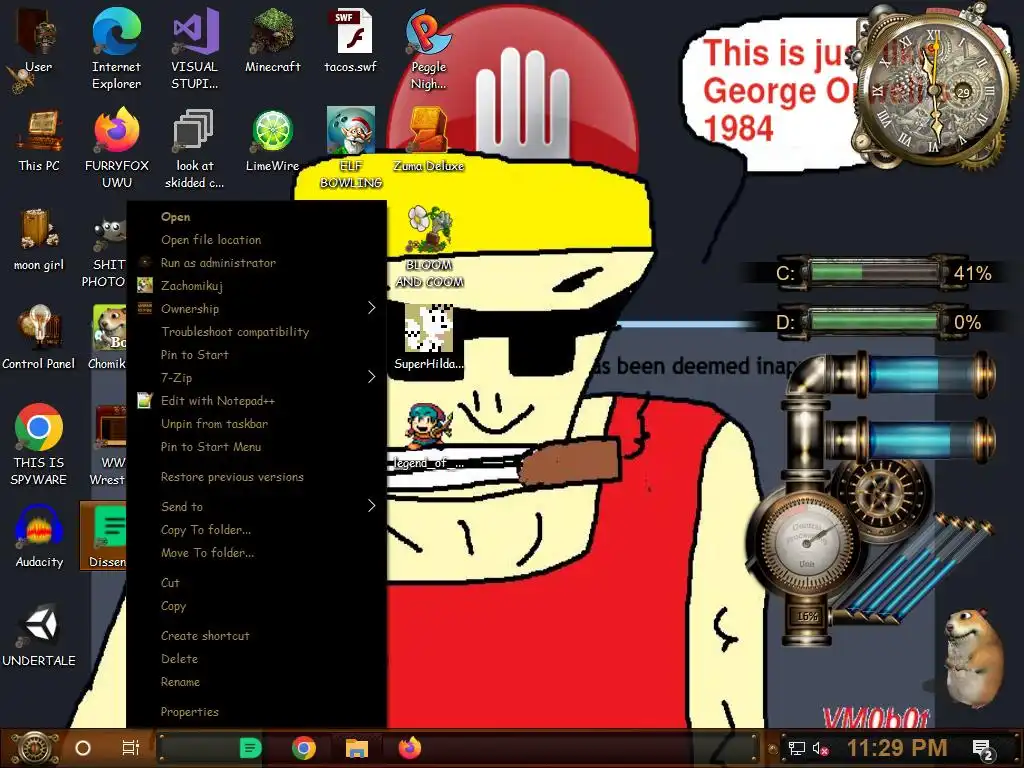Select Restore previous versions
The height and width of the screenshot is (768, 1024).
[x=257, y=477]
